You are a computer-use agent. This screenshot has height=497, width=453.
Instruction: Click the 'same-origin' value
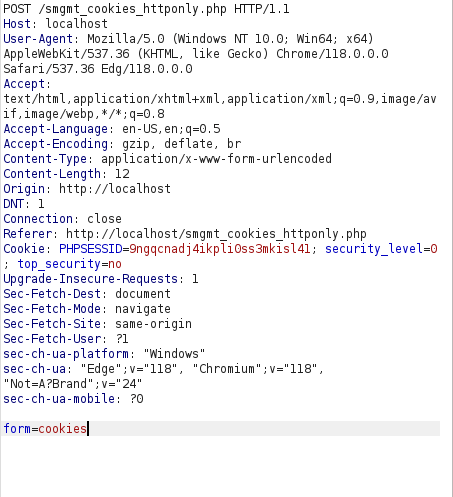click(x=153, y=324)
